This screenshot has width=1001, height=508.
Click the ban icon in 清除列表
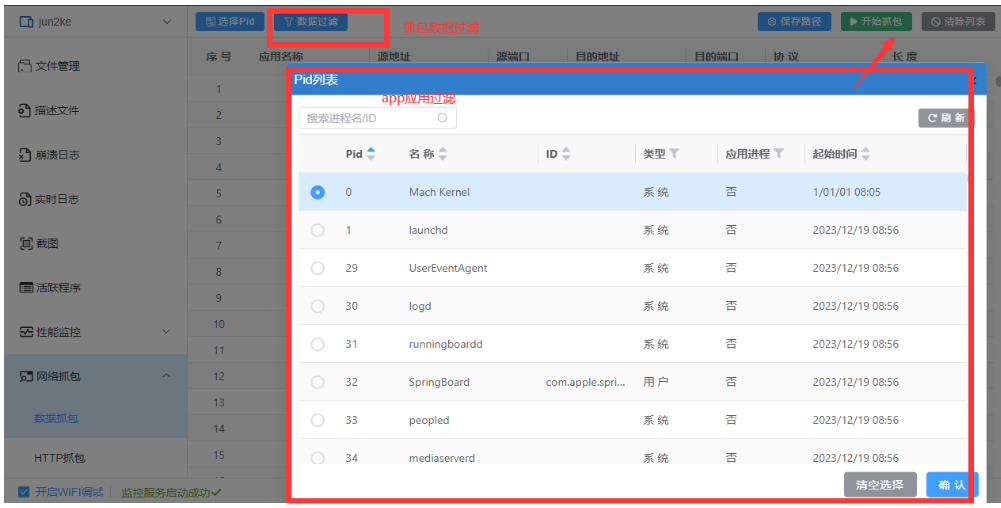tap(936, 22)
